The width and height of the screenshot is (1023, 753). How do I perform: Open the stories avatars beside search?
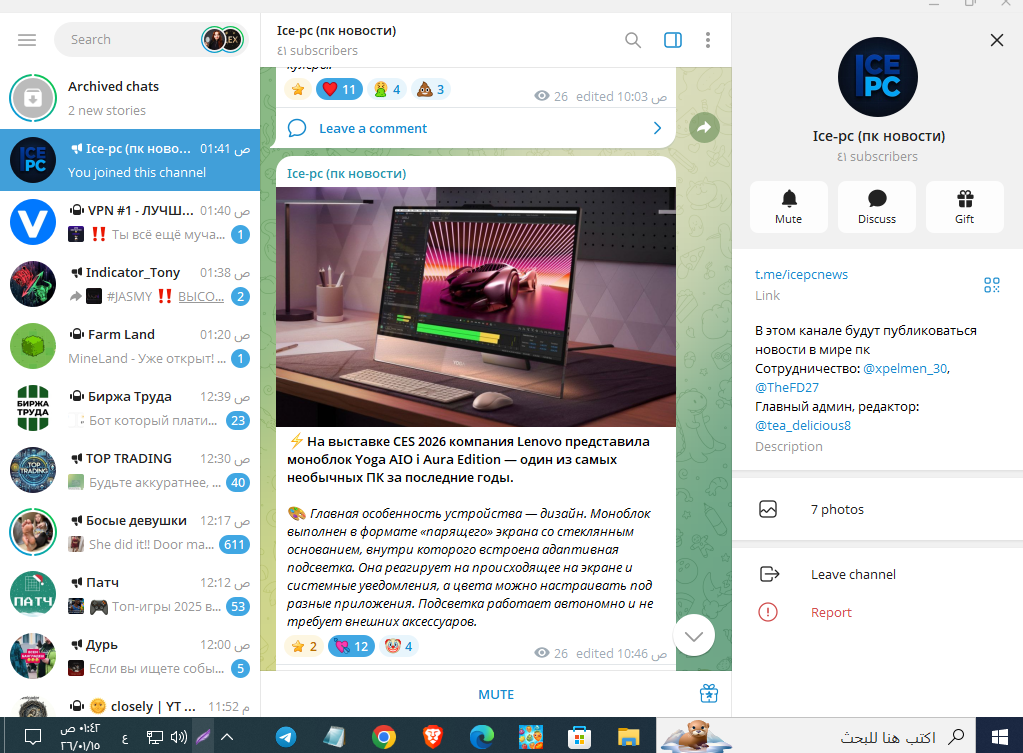[x=222, y=40]
